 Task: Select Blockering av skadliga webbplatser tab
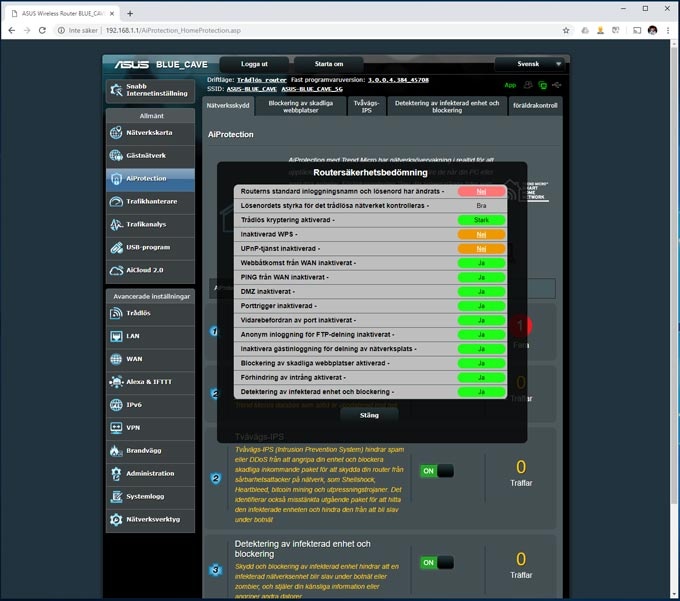click(x=299, y=106)
